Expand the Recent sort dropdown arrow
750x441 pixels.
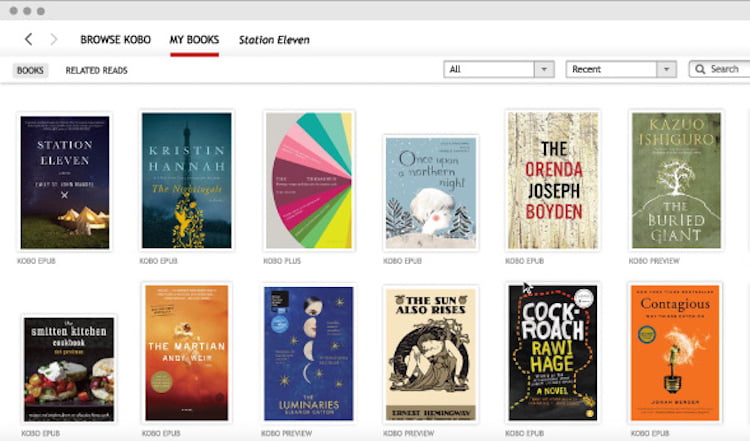[666, 69]
